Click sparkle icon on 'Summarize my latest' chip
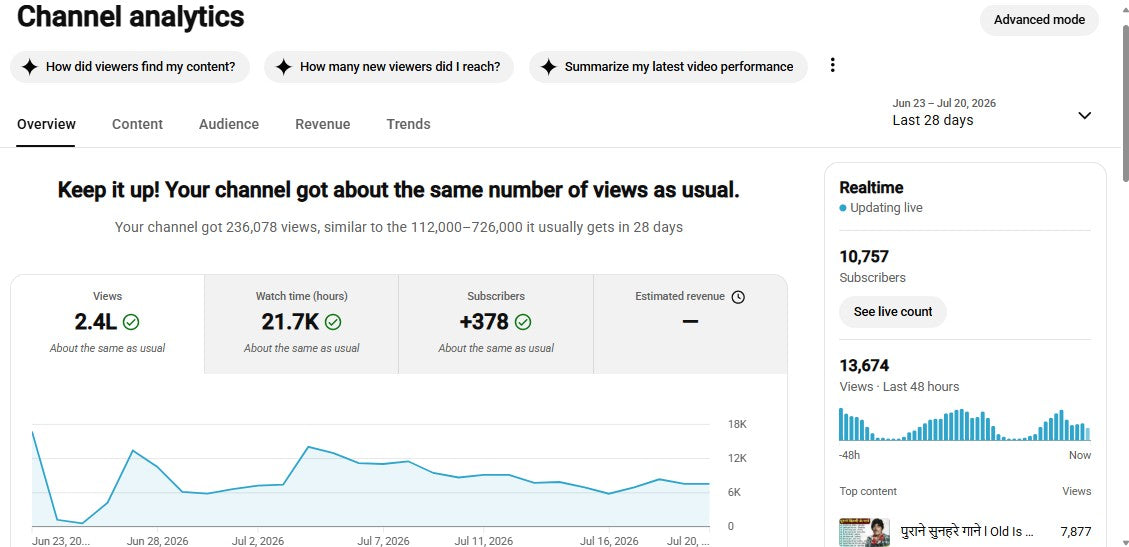Screen dimensions: 1129x547 pyautogui.click(x=549, y=67)
